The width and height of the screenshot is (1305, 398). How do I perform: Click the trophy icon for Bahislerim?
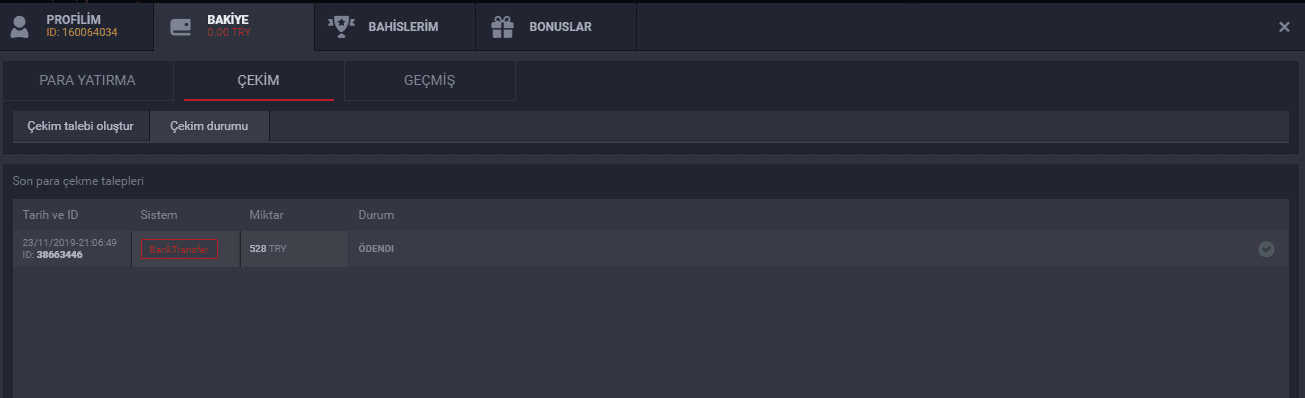[341, 27]
